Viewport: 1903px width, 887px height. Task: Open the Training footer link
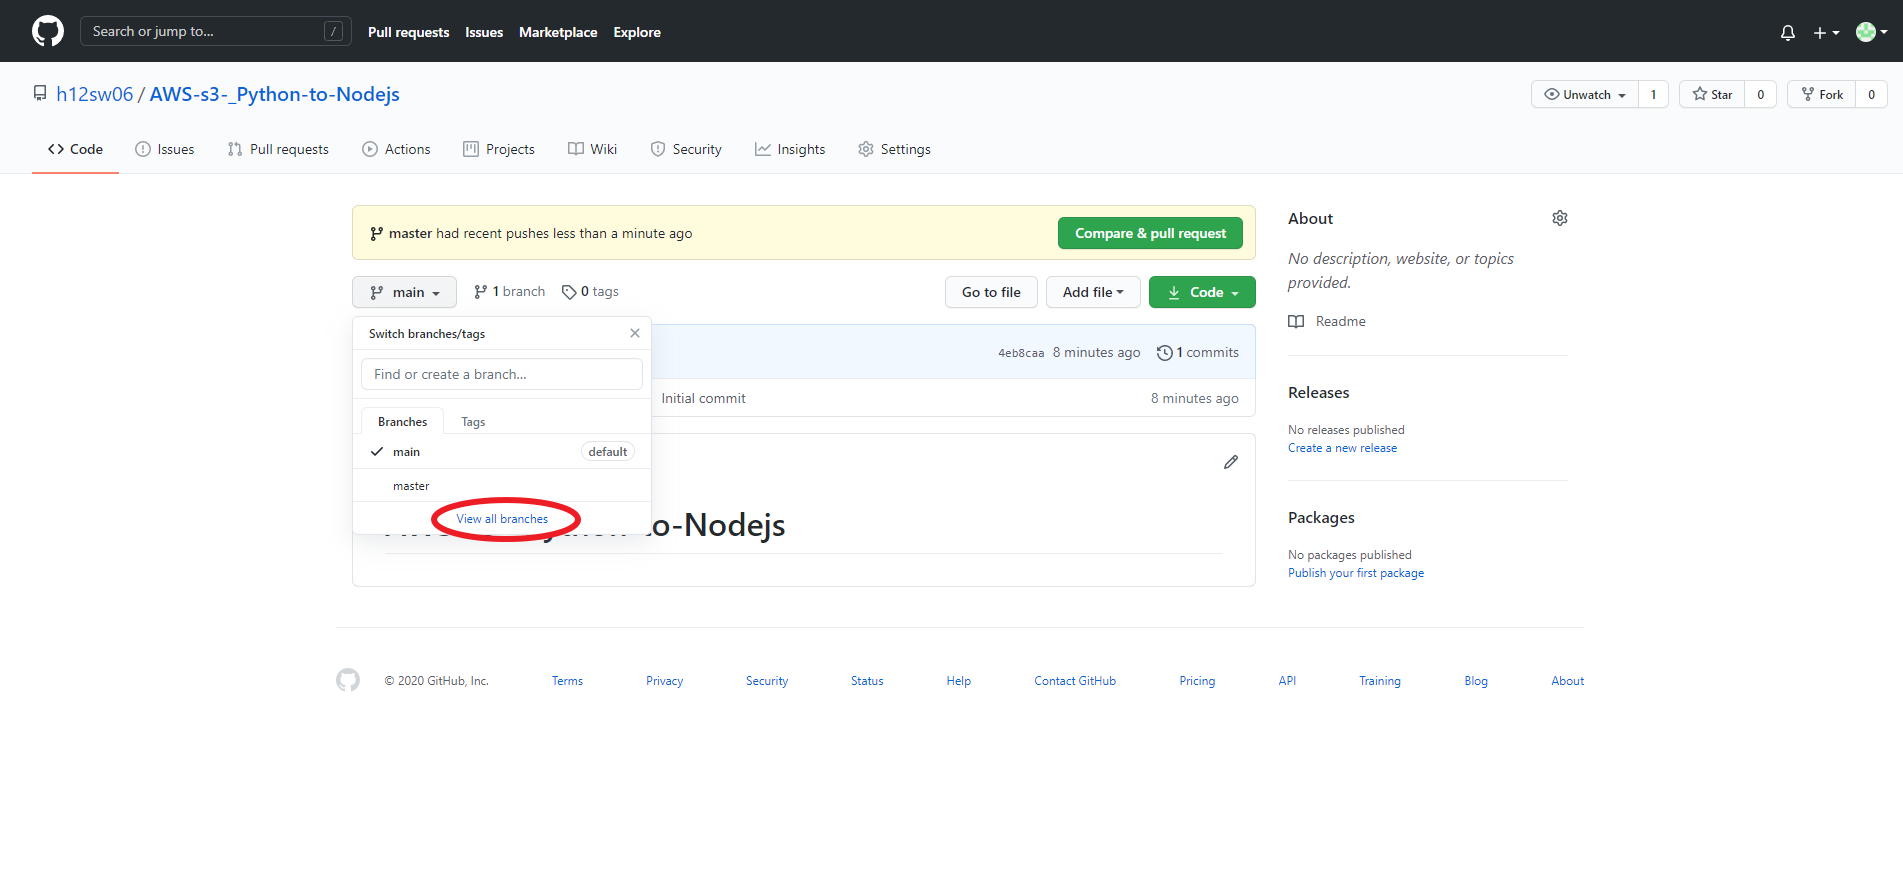point(1379,681)
